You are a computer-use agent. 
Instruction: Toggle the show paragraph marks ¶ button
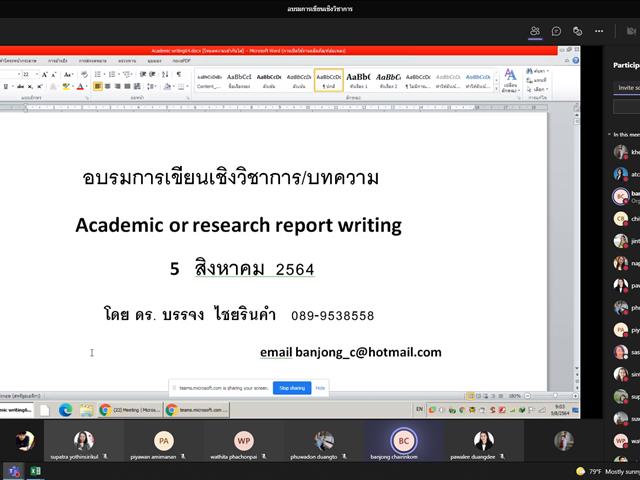[x=178, y=74]
